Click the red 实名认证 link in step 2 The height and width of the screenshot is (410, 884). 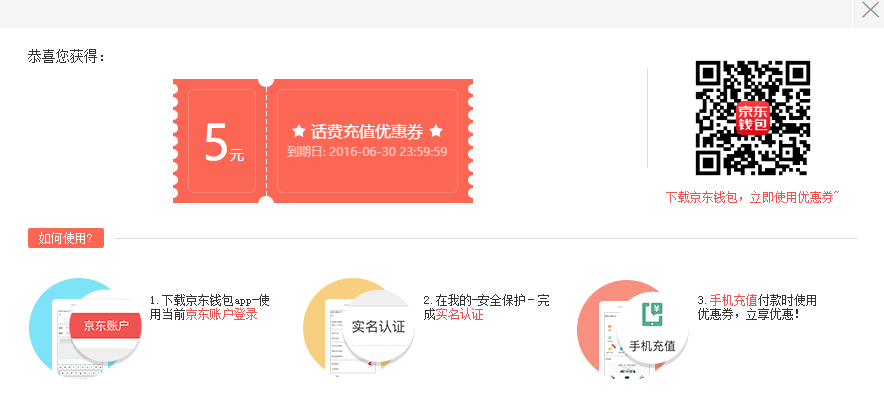(x=459, y=315)
